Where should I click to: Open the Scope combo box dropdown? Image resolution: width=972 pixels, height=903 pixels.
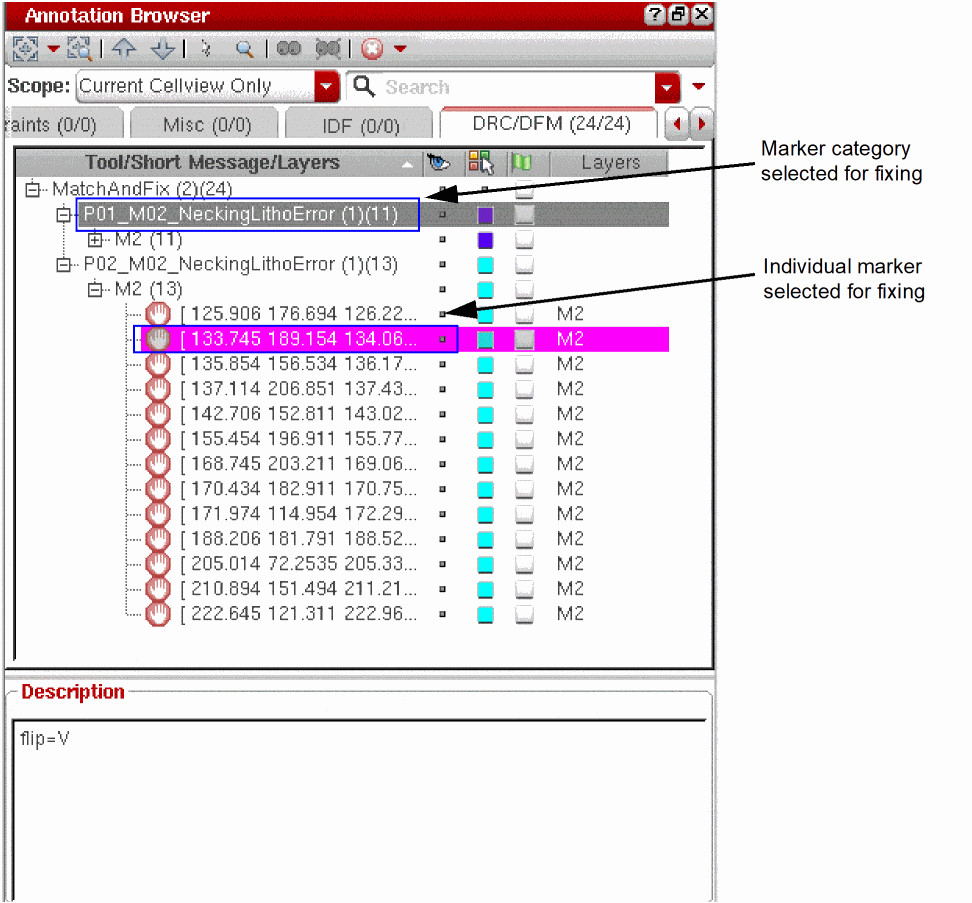327,87
